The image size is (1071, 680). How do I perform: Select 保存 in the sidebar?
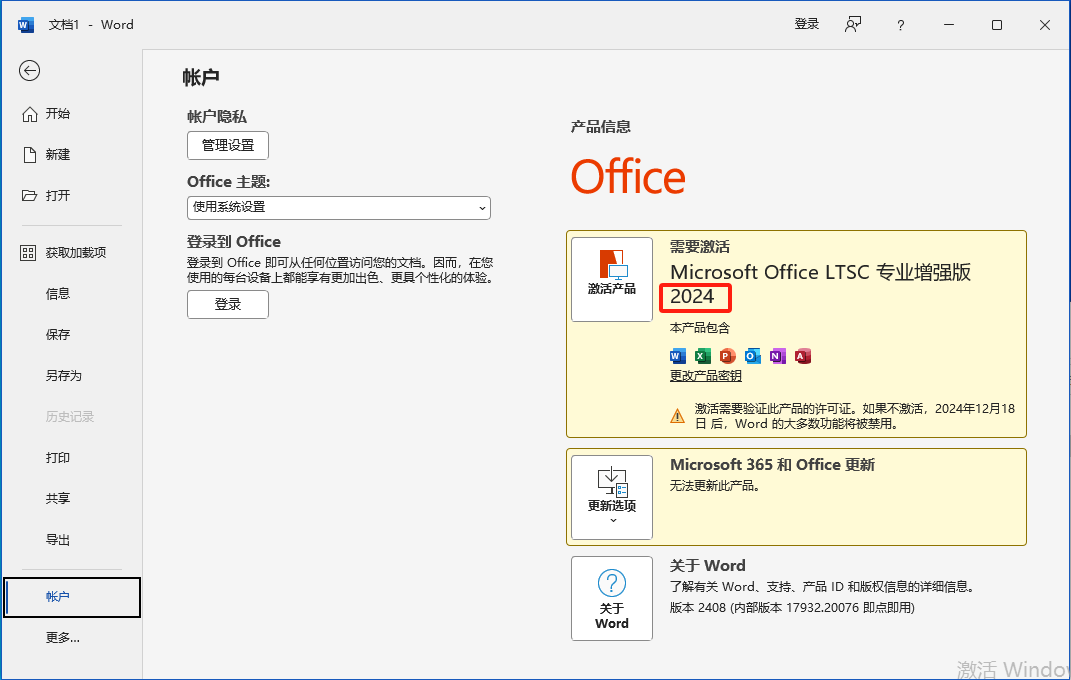pyautogui.click(x=72, y=335)
